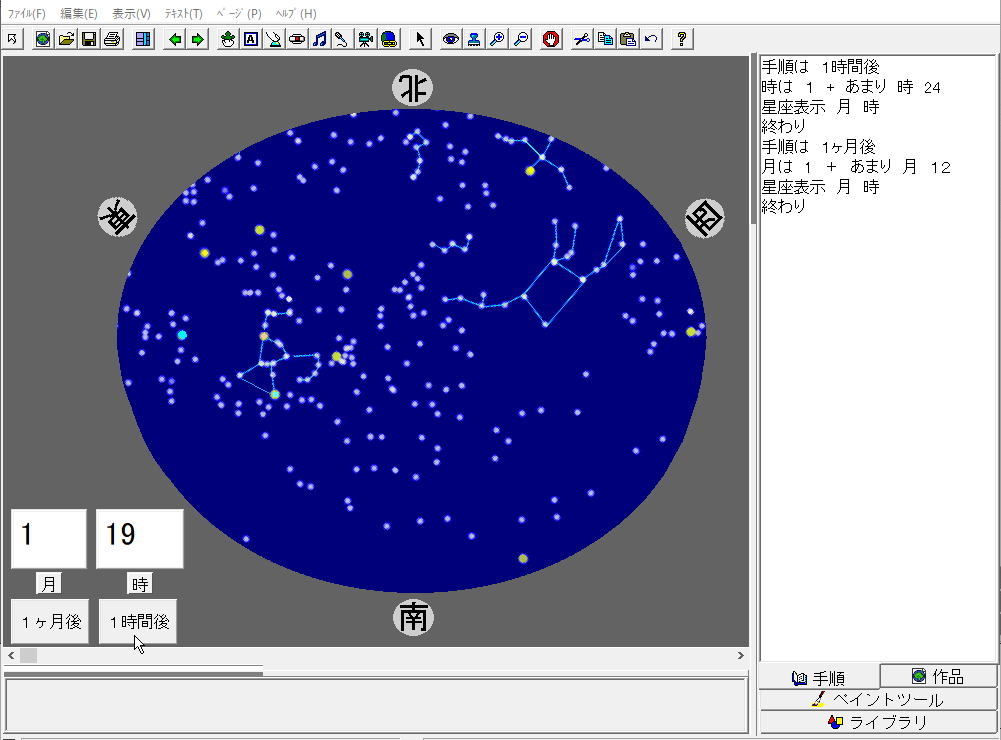This screenshot has width=1001, height=740.
Task: Open the ファイル(F) menu
Action: coord(27,14)
